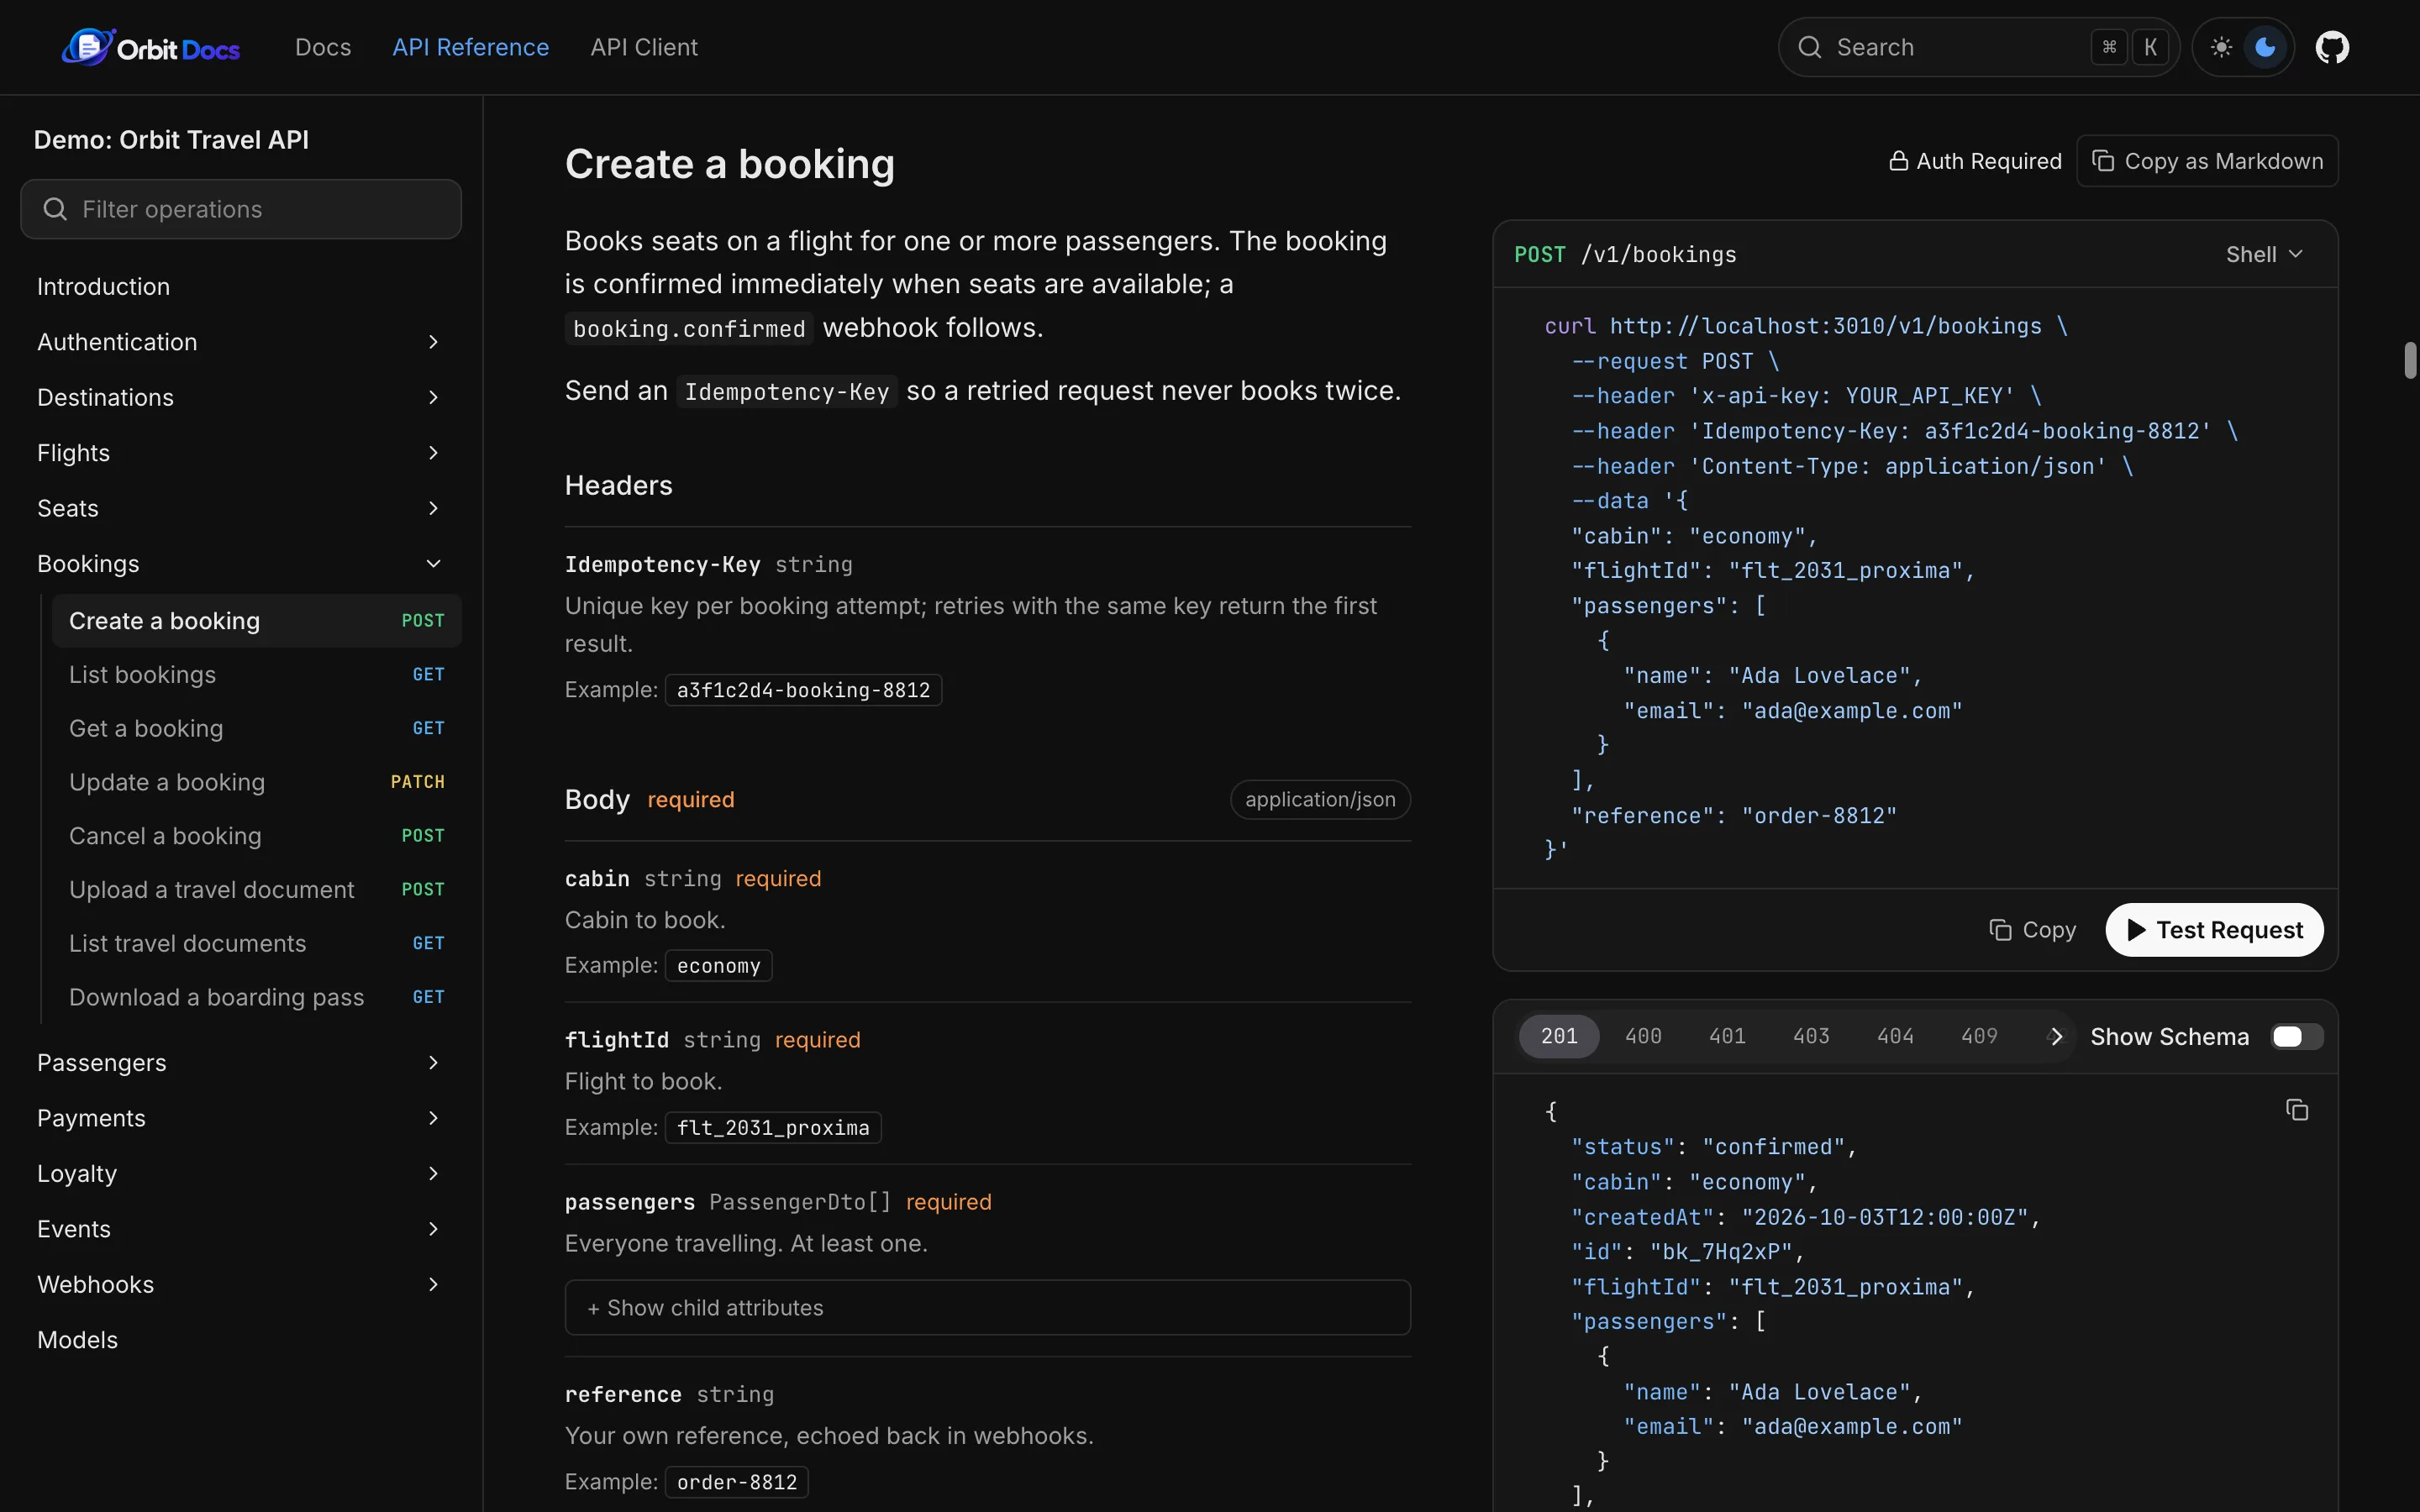Expand the Payments section
The width and height of the screenshot is (2420, 1512).
click(x=240, y=1118)
